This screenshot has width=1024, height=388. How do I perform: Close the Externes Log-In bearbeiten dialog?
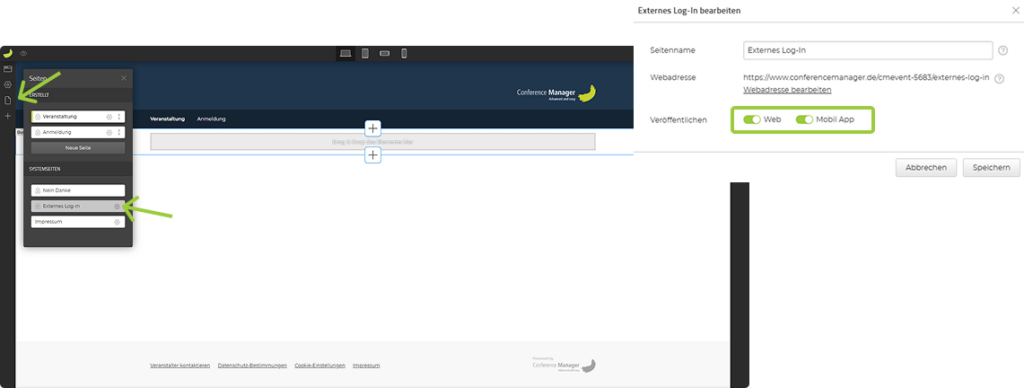click(1015, 10)
